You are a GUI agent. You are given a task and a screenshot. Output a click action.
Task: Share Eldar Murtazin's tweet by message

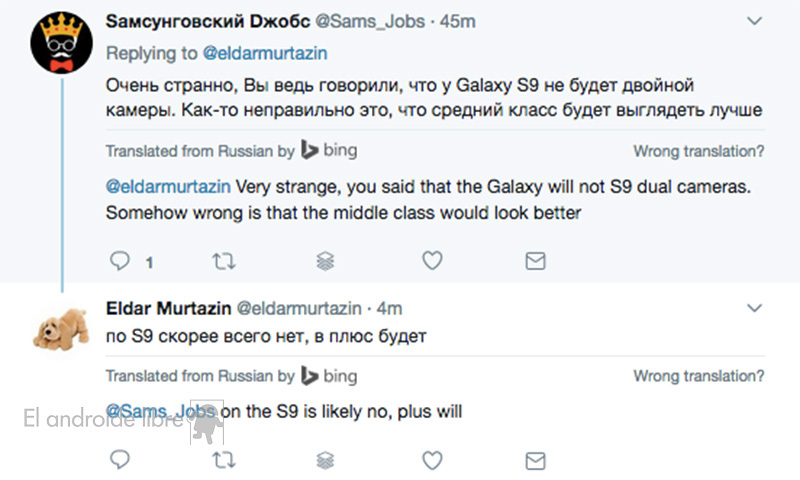tap(536, 461)
